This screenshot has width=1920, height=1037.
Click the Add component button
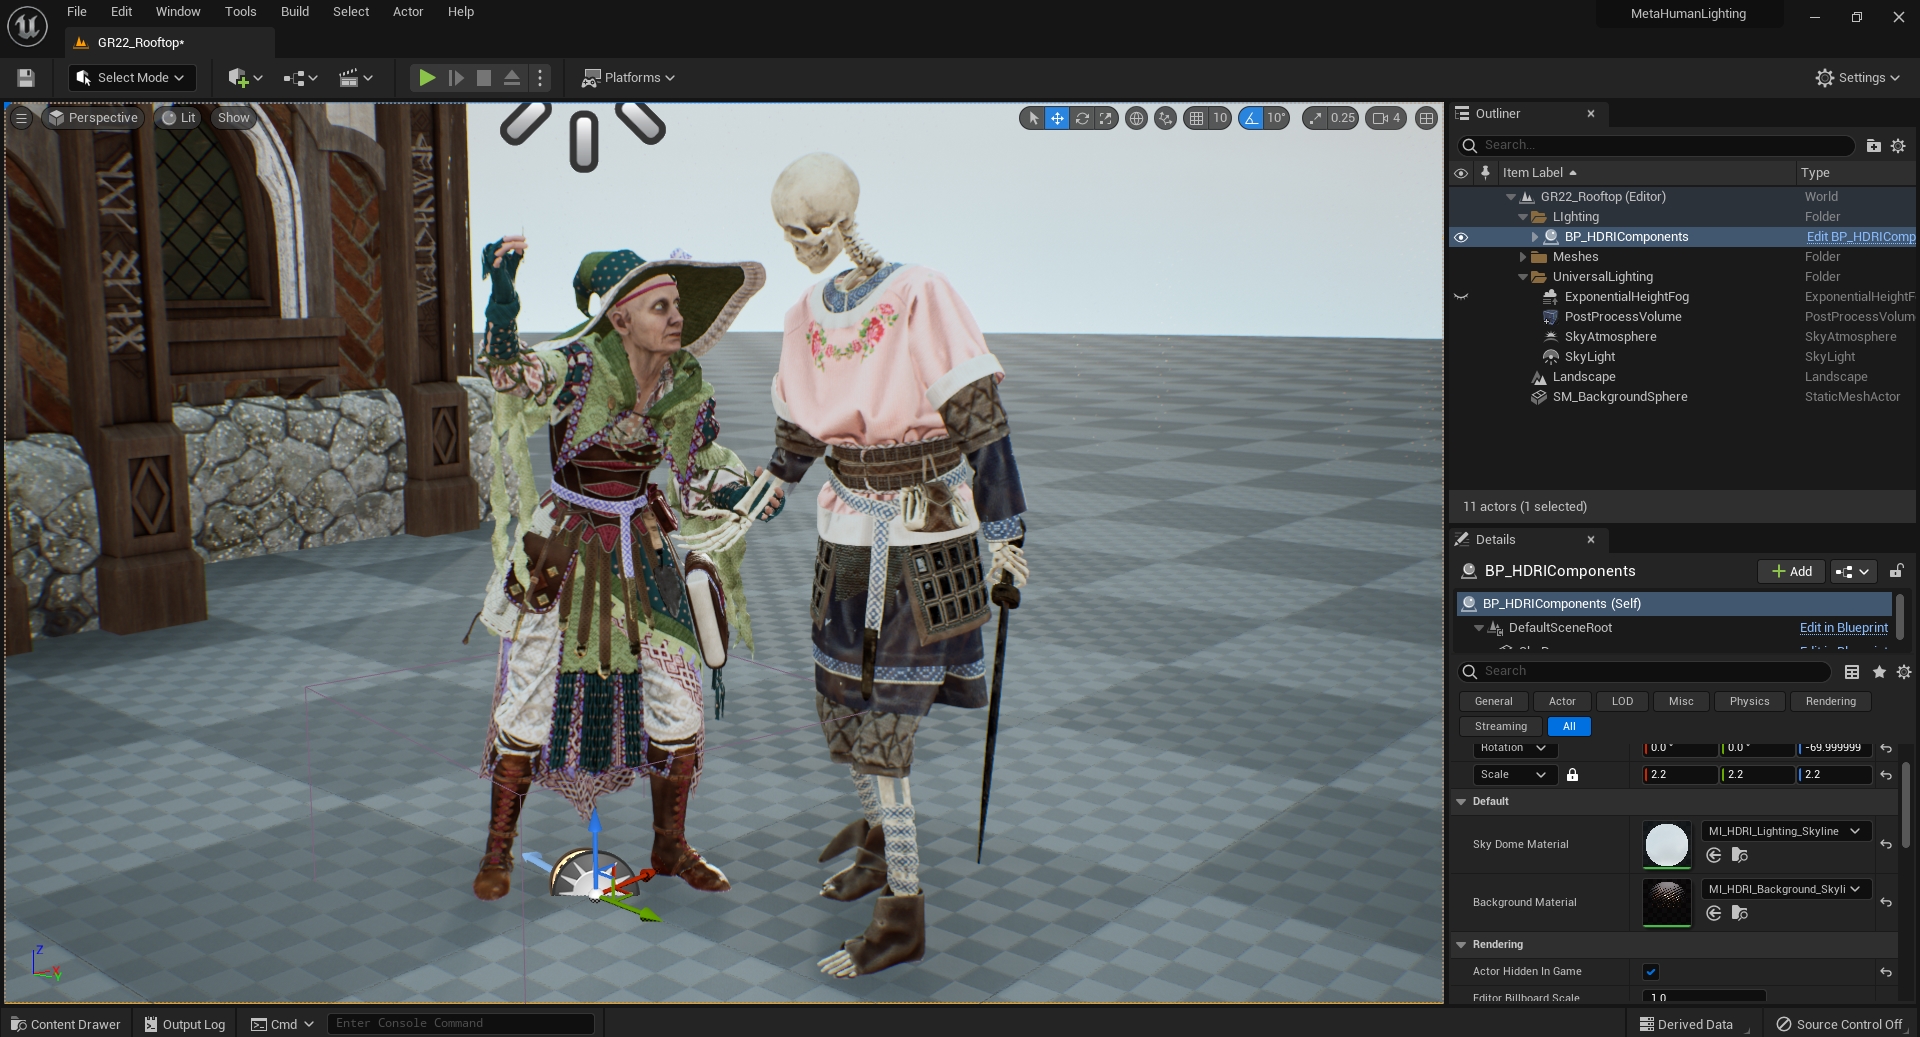[x=1791, y=571]
